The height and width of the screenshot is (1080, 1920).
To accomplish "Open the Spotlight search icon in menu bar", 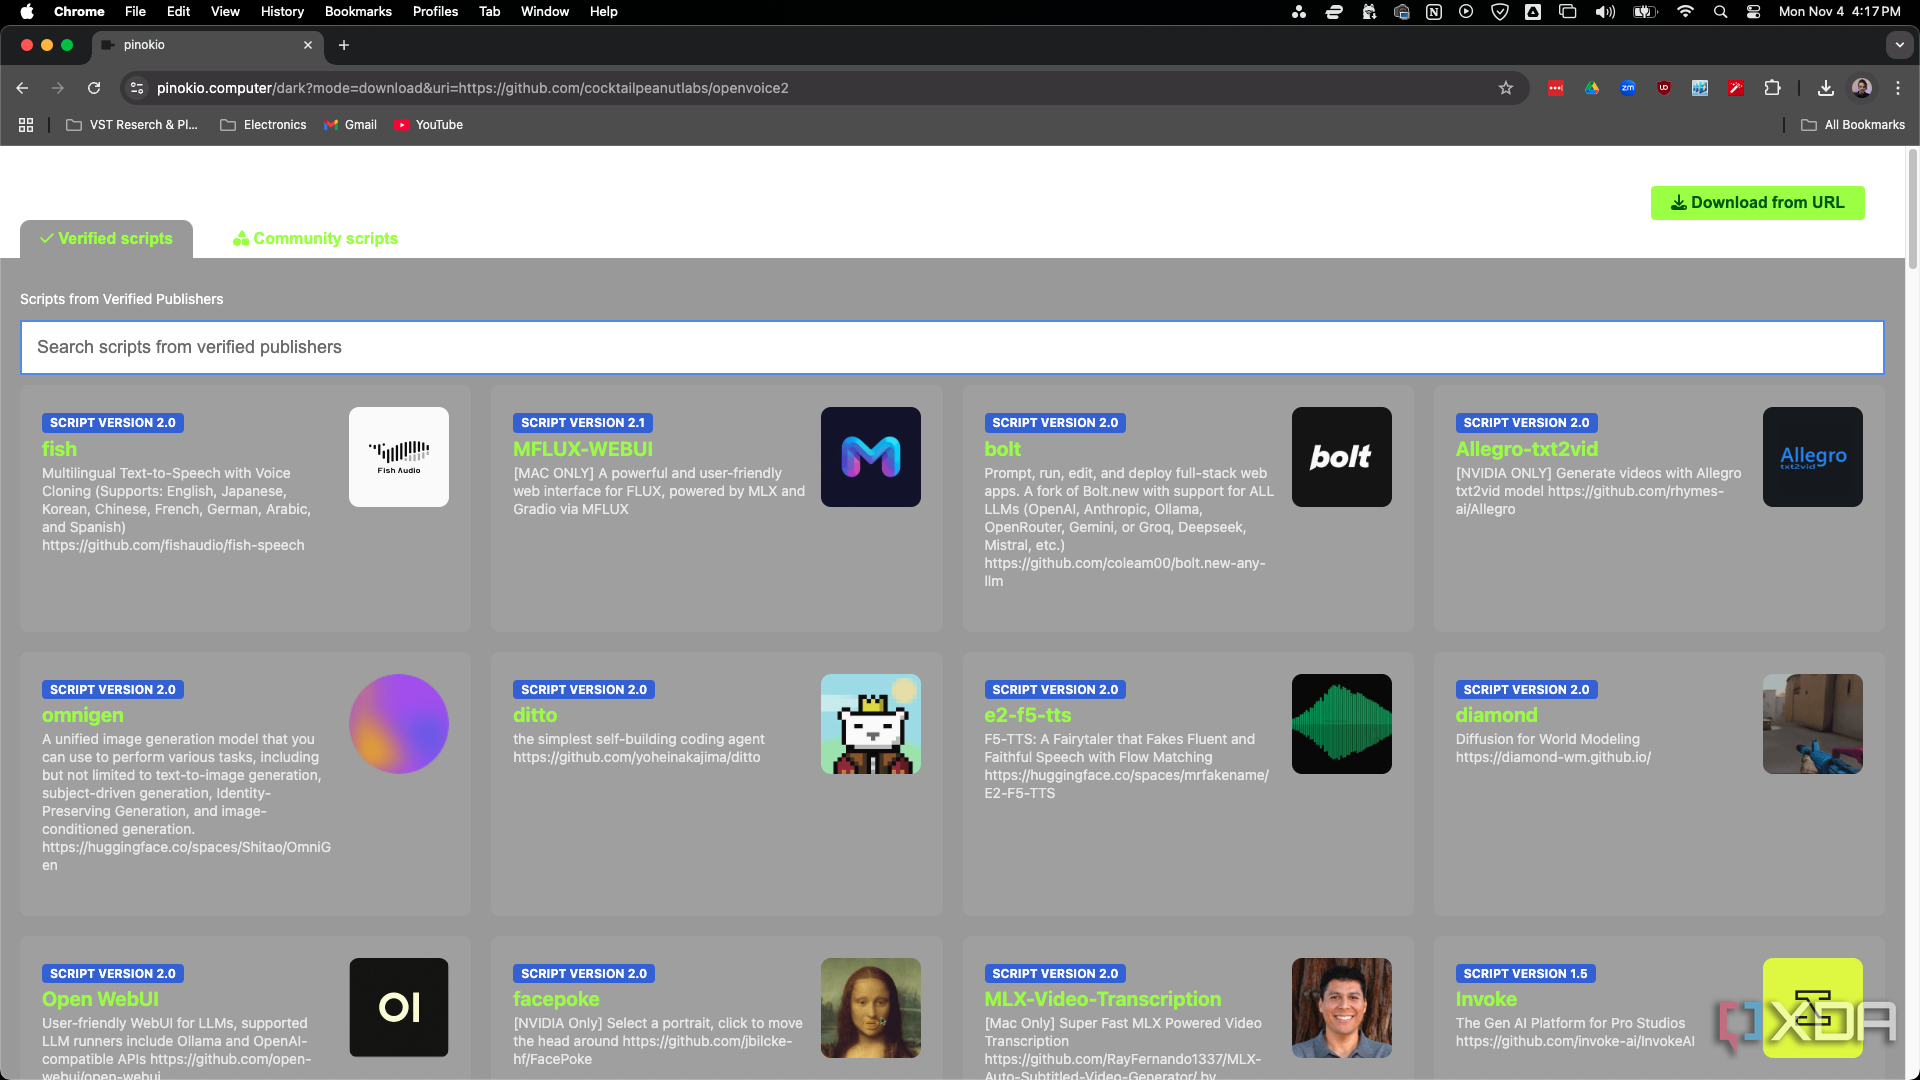I will [1720, 12].
